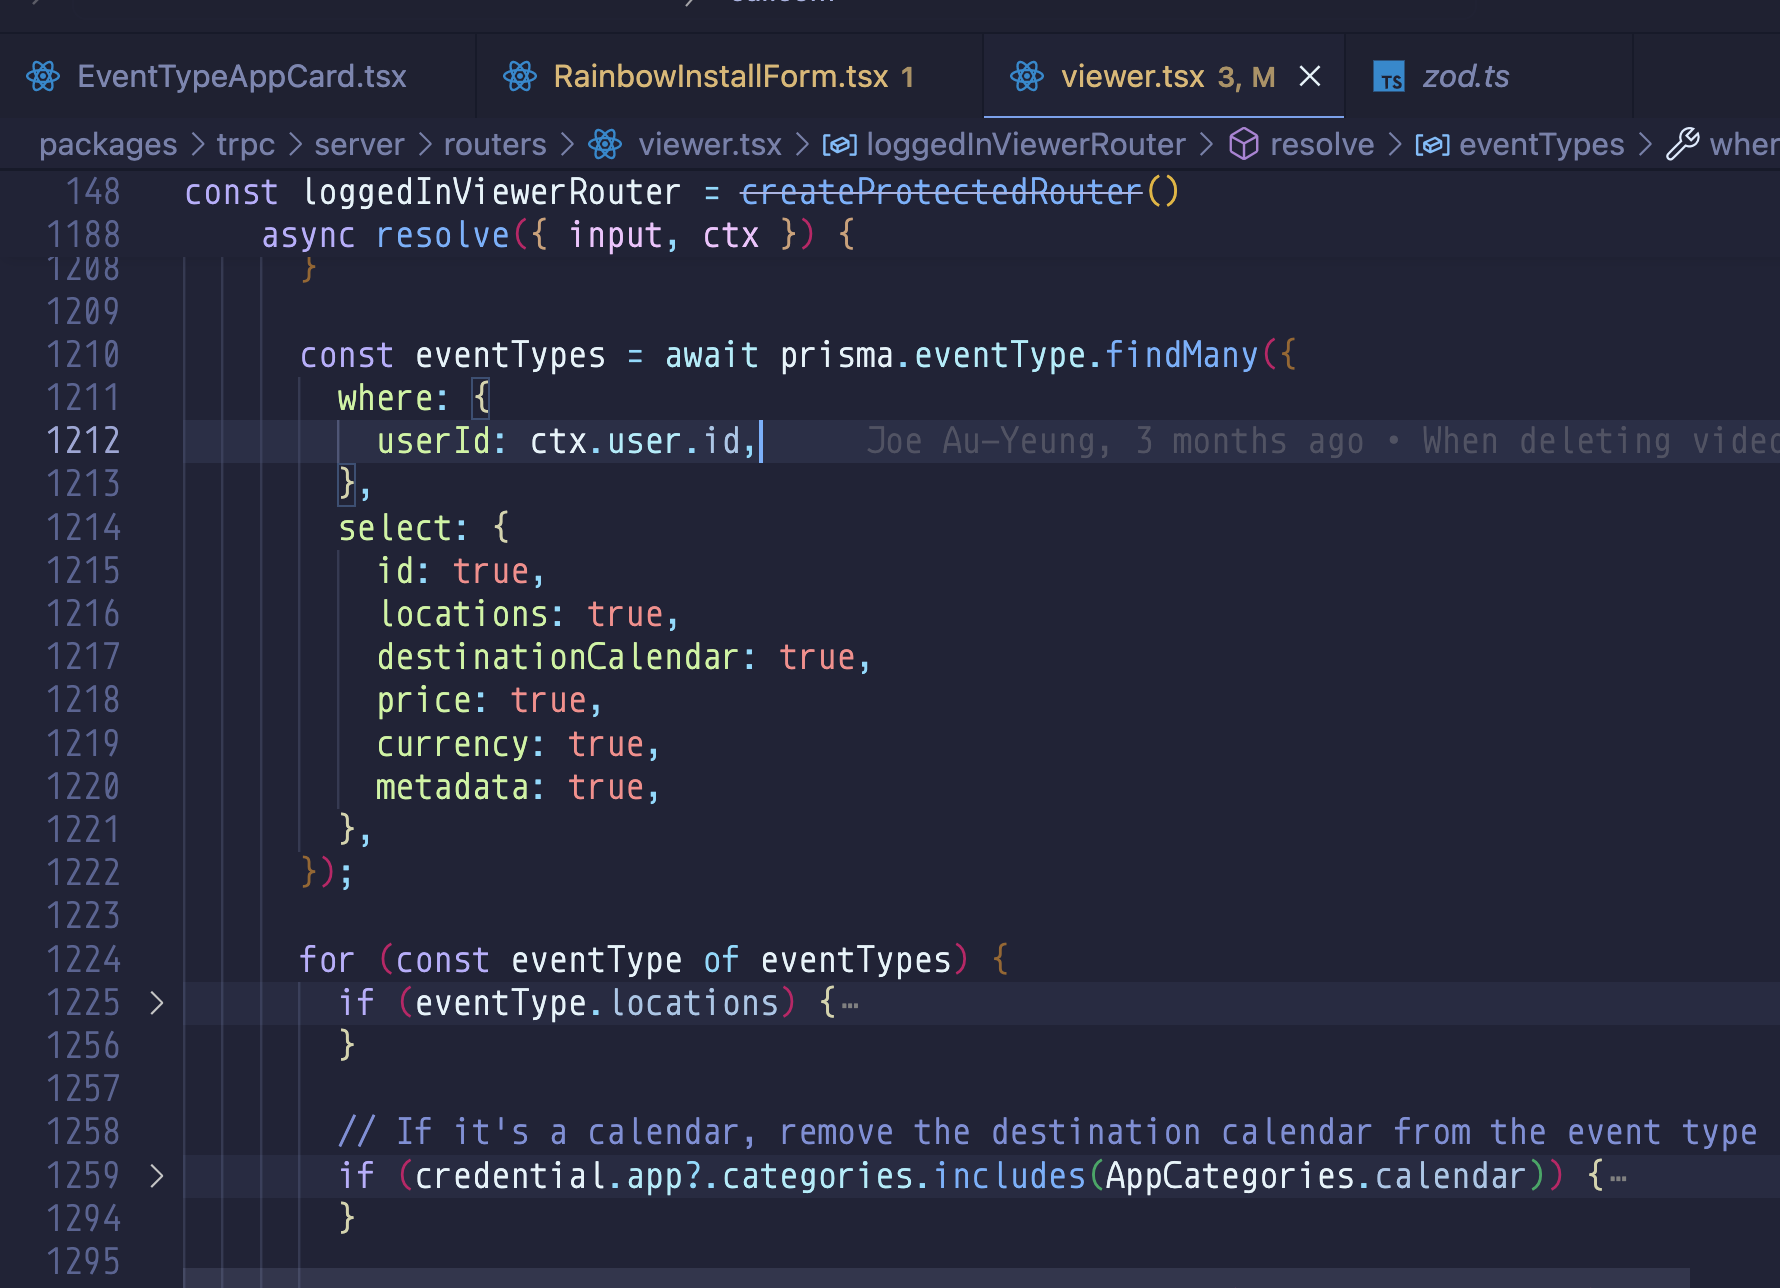1780x1288 pixels.
Task: Expand the folded region at line 1259
Action: click(x=157, y=1175)
